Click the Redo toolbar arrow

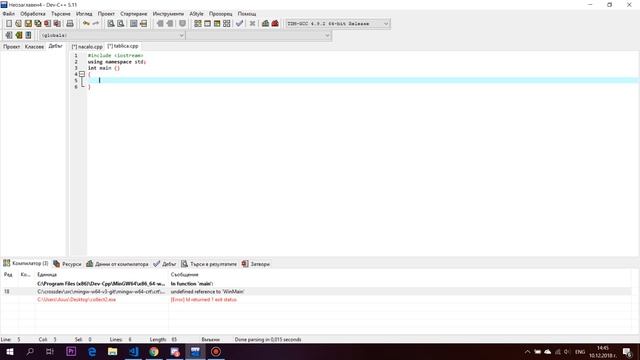[96, 24]
